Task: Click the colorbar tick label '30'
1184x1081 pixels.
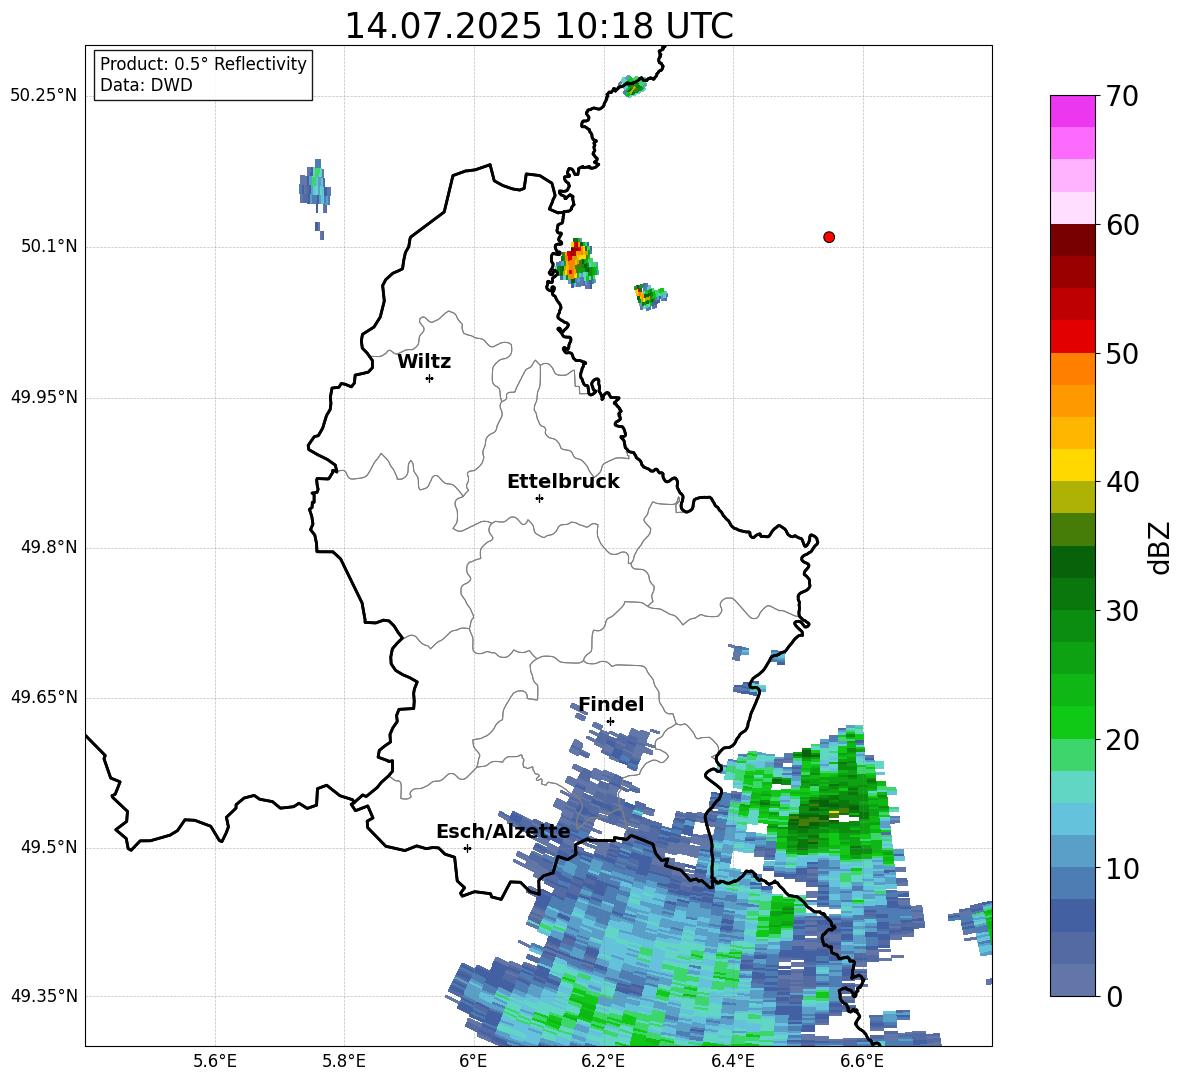Action: tap(1121, 611)
